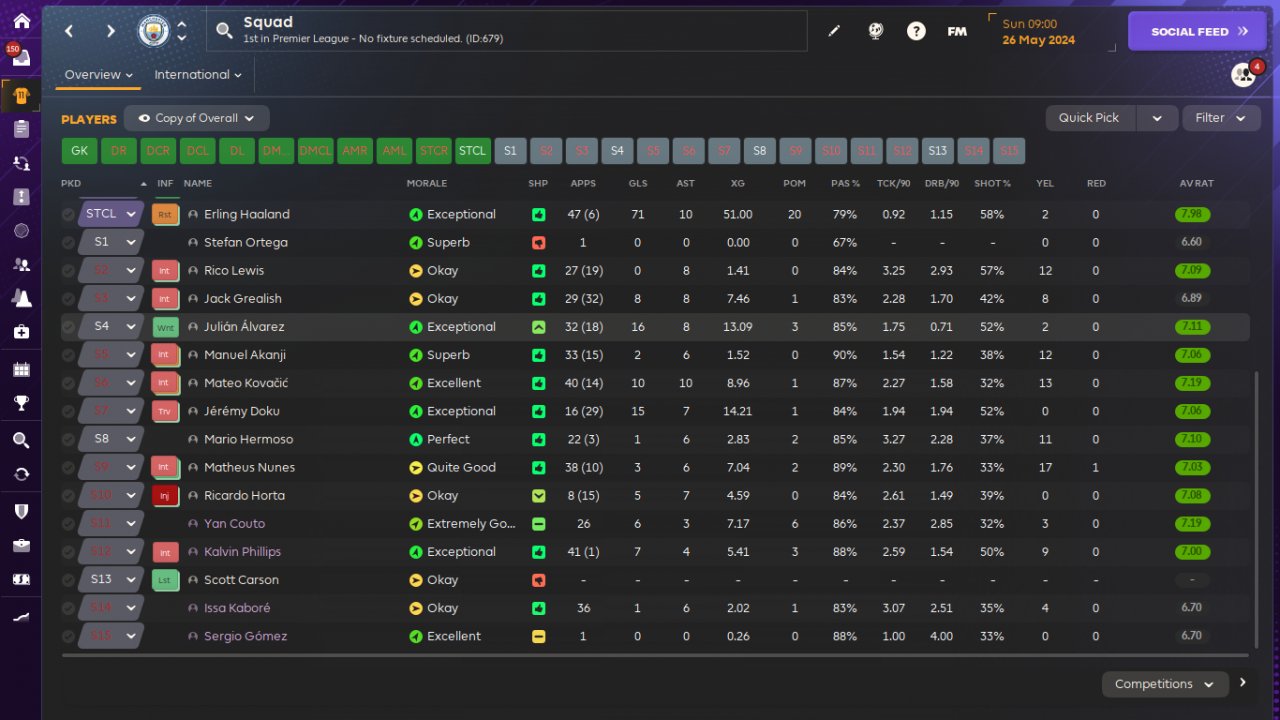Click the Quick Pick button
Screen dimensions: 1280x720
click(1090, 118)
